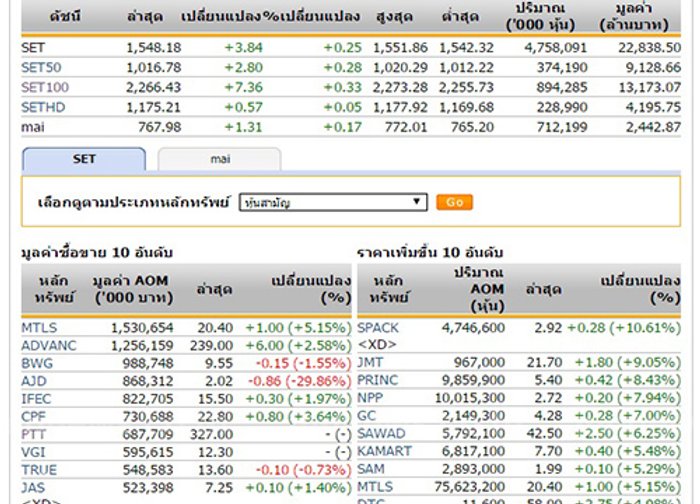The width and height of the screenshot is (700, 504).
Task: Click the orange Go button
Action: click(454, 202)
